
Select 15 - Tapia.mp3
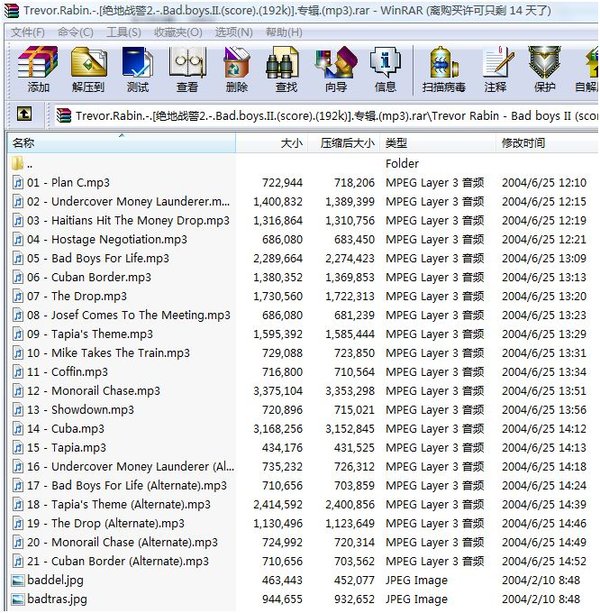point(66,448)
